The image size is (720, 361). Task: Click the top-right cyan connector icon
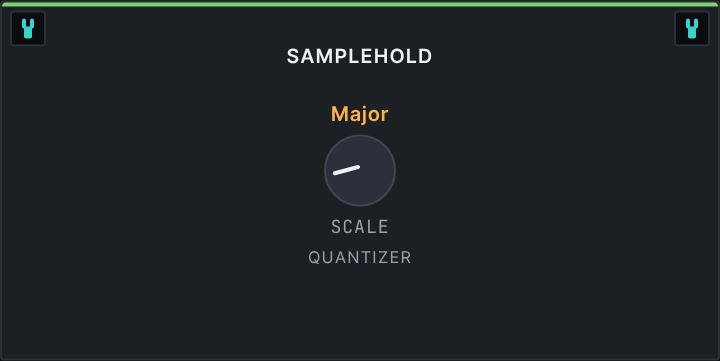[692, 28]
